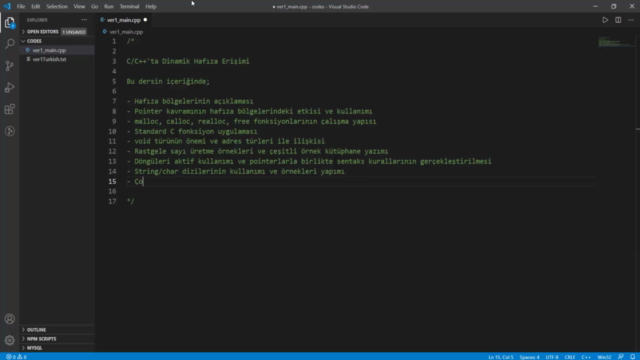
Task: Click the VS Code logo in title bar
Action: click(x=7, y=7)
